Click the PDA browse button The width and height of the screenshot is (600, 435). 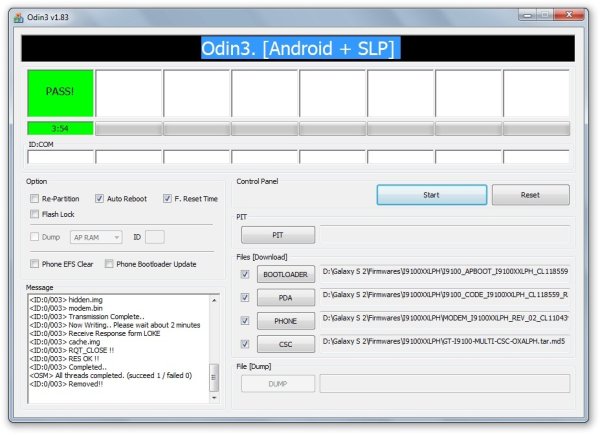[x=285, y=298]
